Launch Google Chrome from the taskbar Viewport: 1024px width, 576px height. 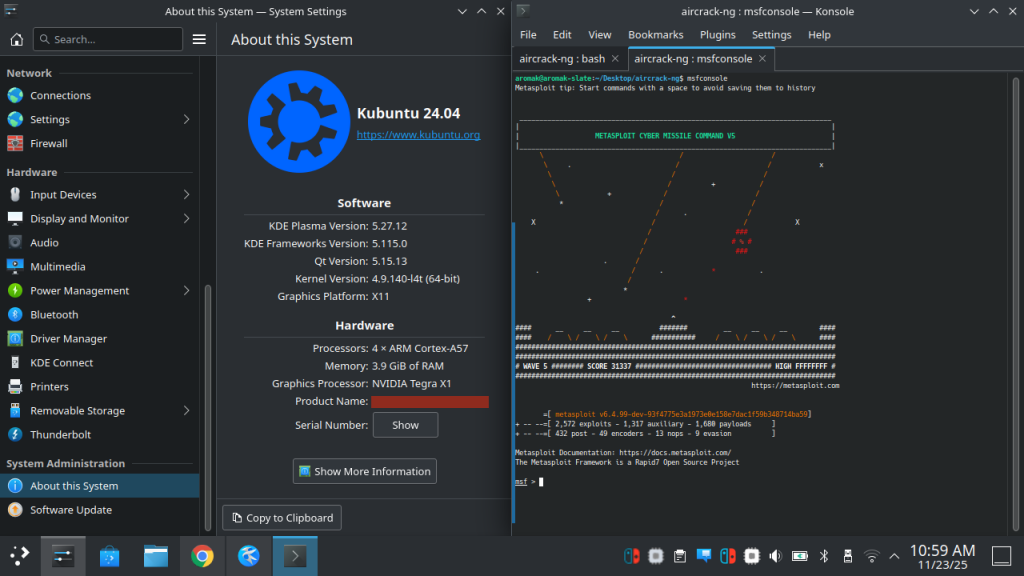click(x=202, y=555)
